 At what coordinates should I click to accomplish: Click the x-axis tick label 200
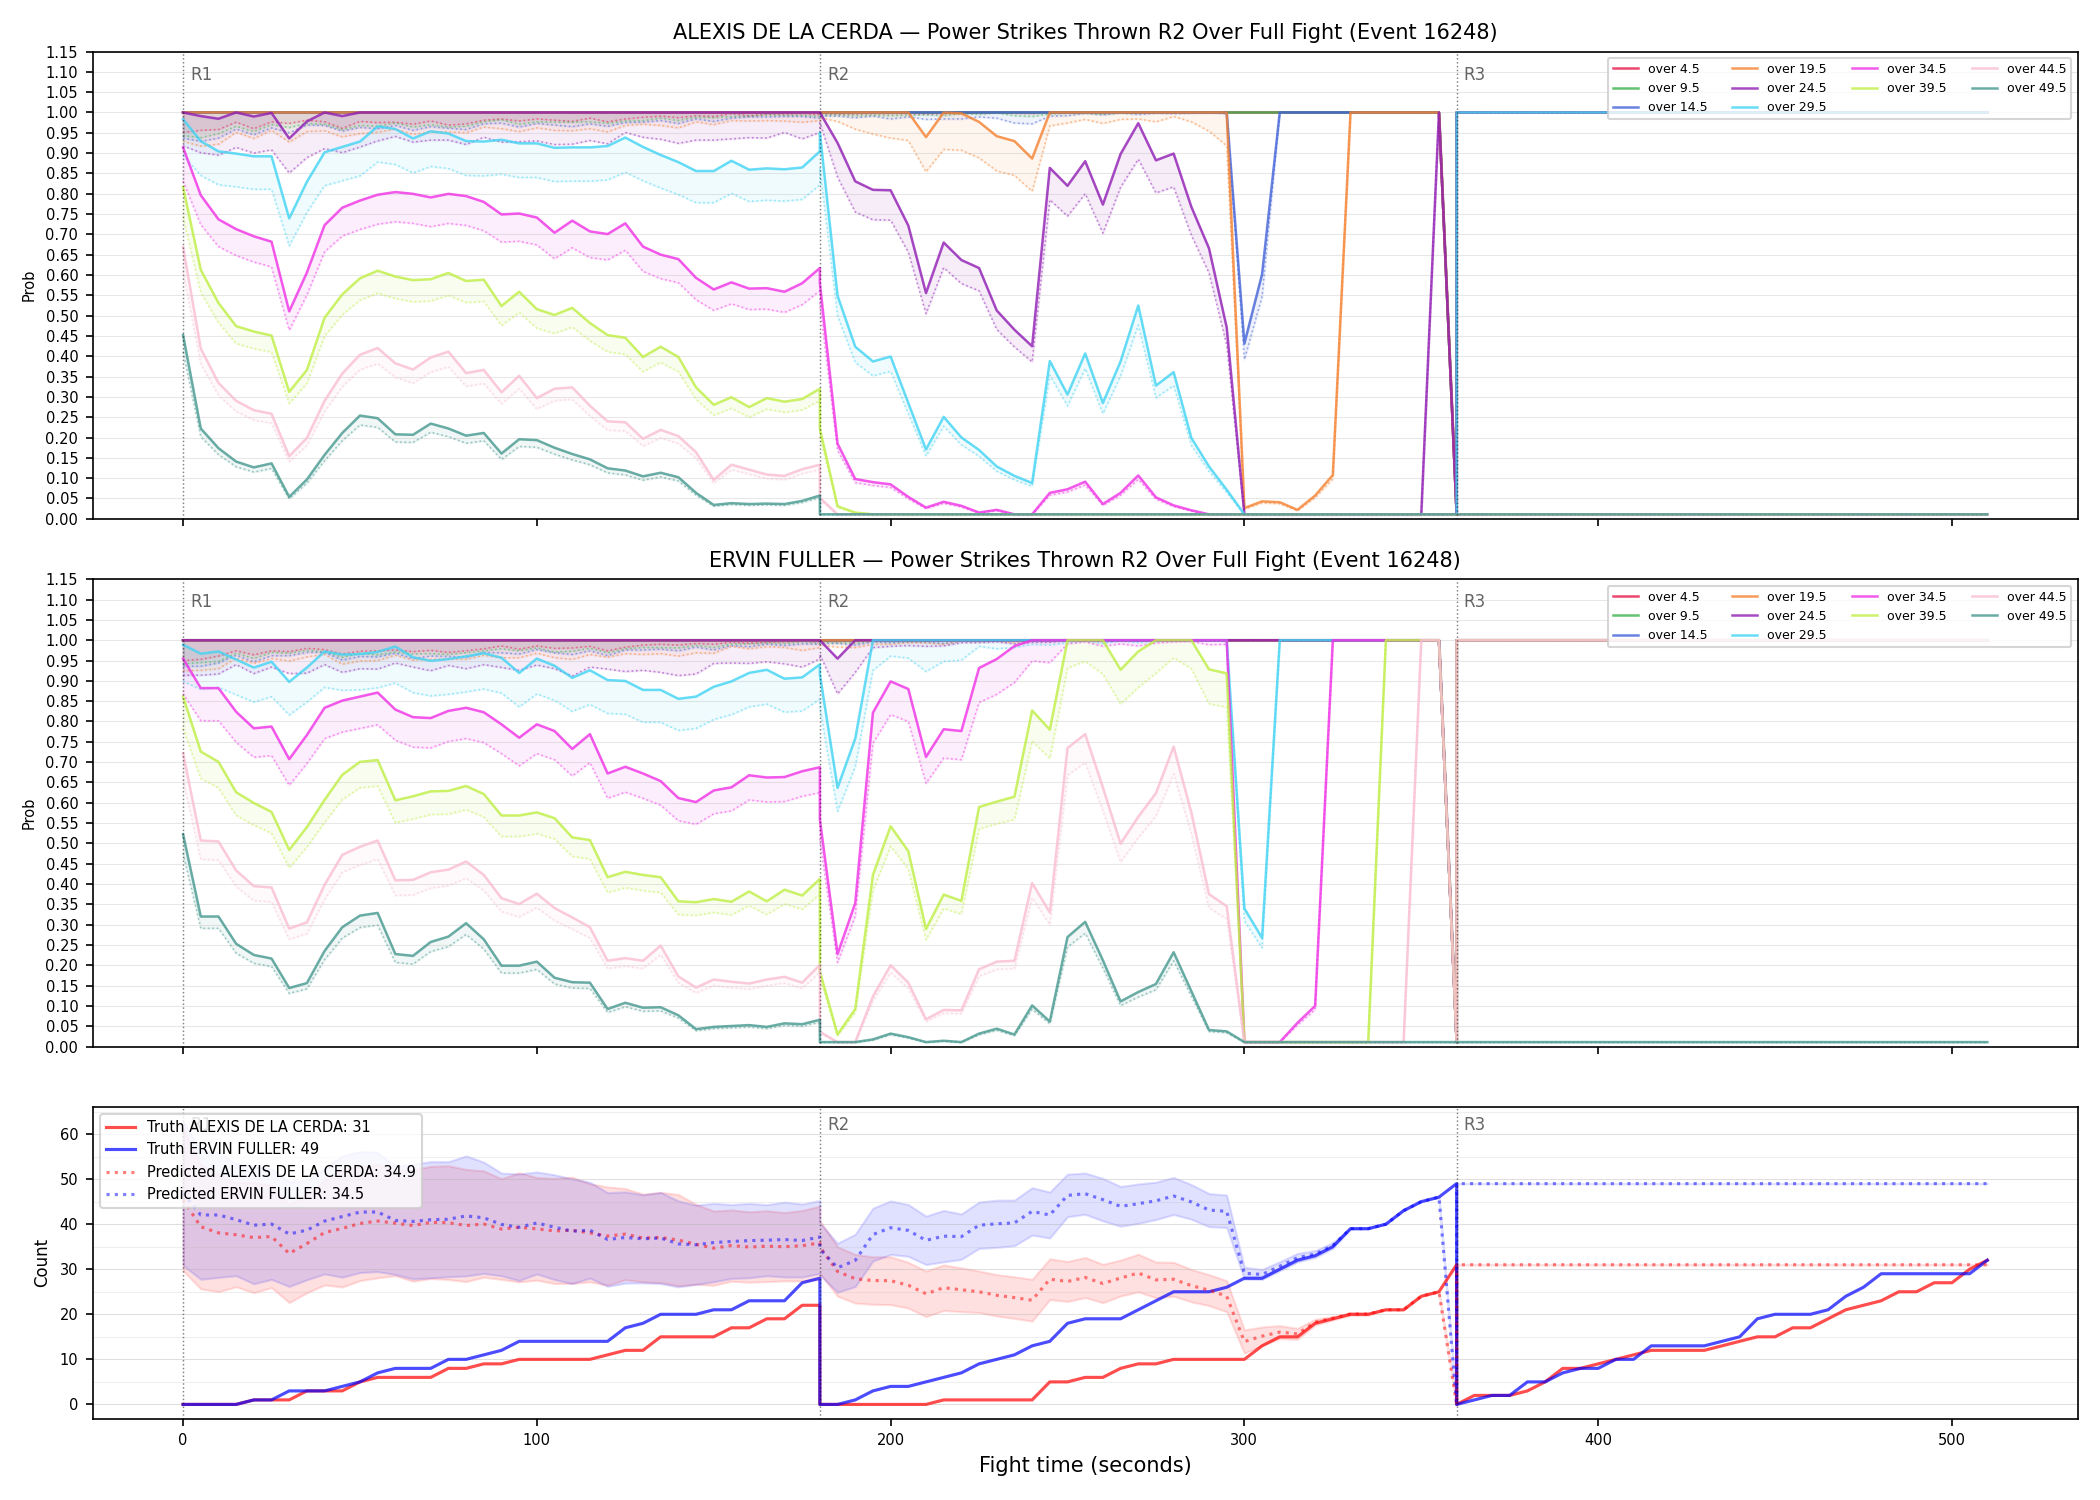[x=891, y=1440]
